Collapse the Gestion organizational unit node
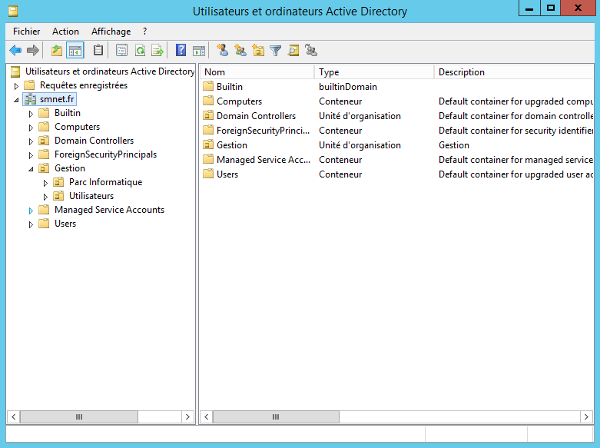Viewport: 600px width, 448px height. pyautogui.click(x=31, y=169)
